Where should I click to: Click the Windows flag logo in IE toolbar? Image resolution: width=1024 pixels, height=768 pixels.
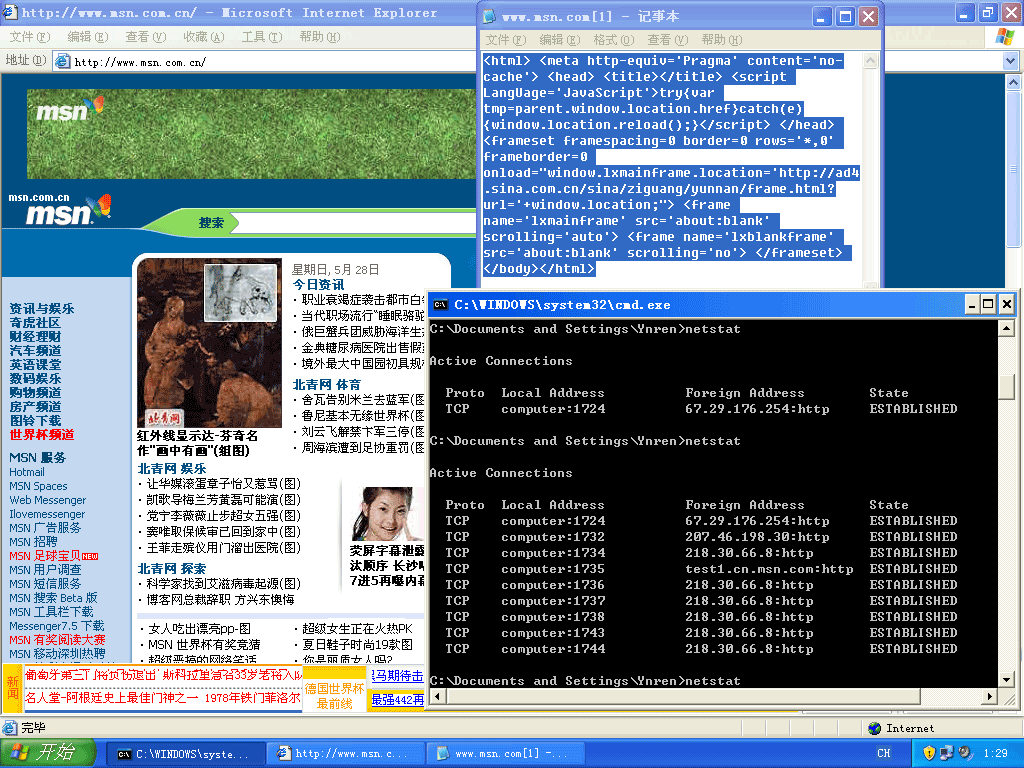(1005, 37)
